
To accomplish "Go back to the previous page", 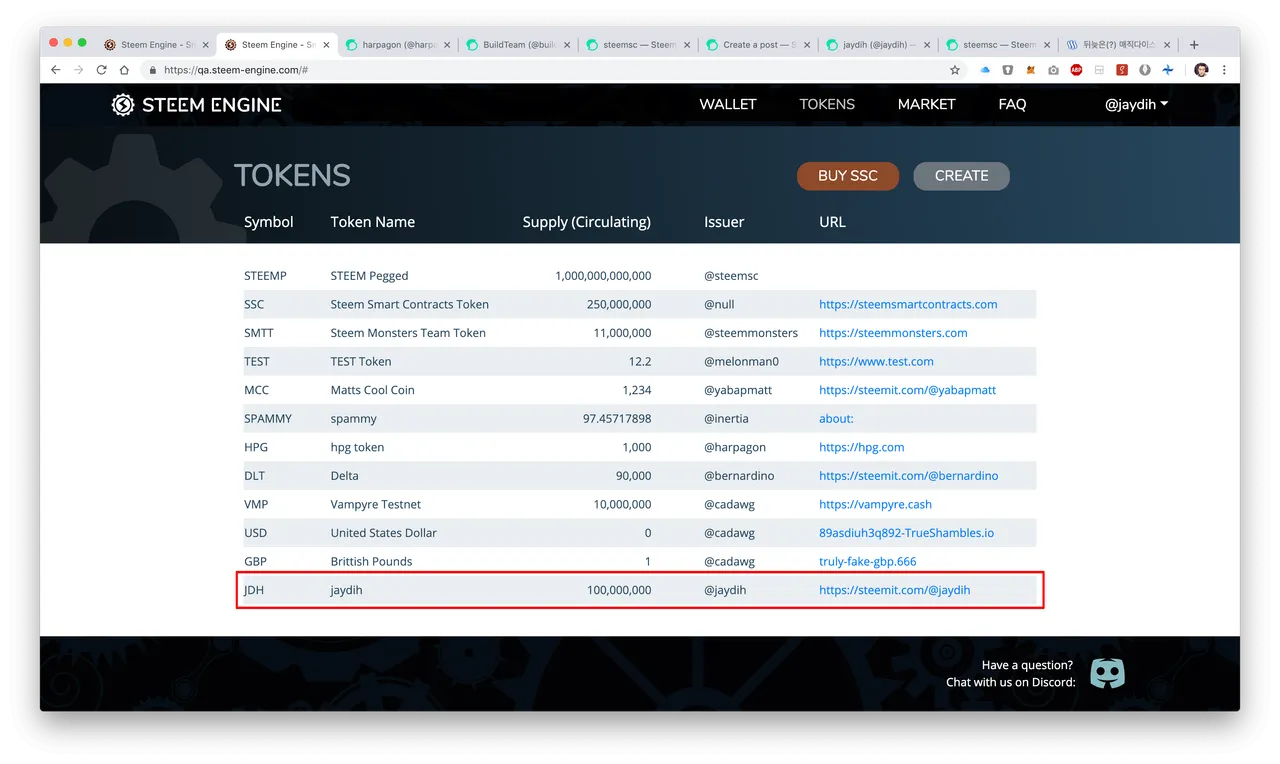I will pyautogui.click(x=56, y=70).
